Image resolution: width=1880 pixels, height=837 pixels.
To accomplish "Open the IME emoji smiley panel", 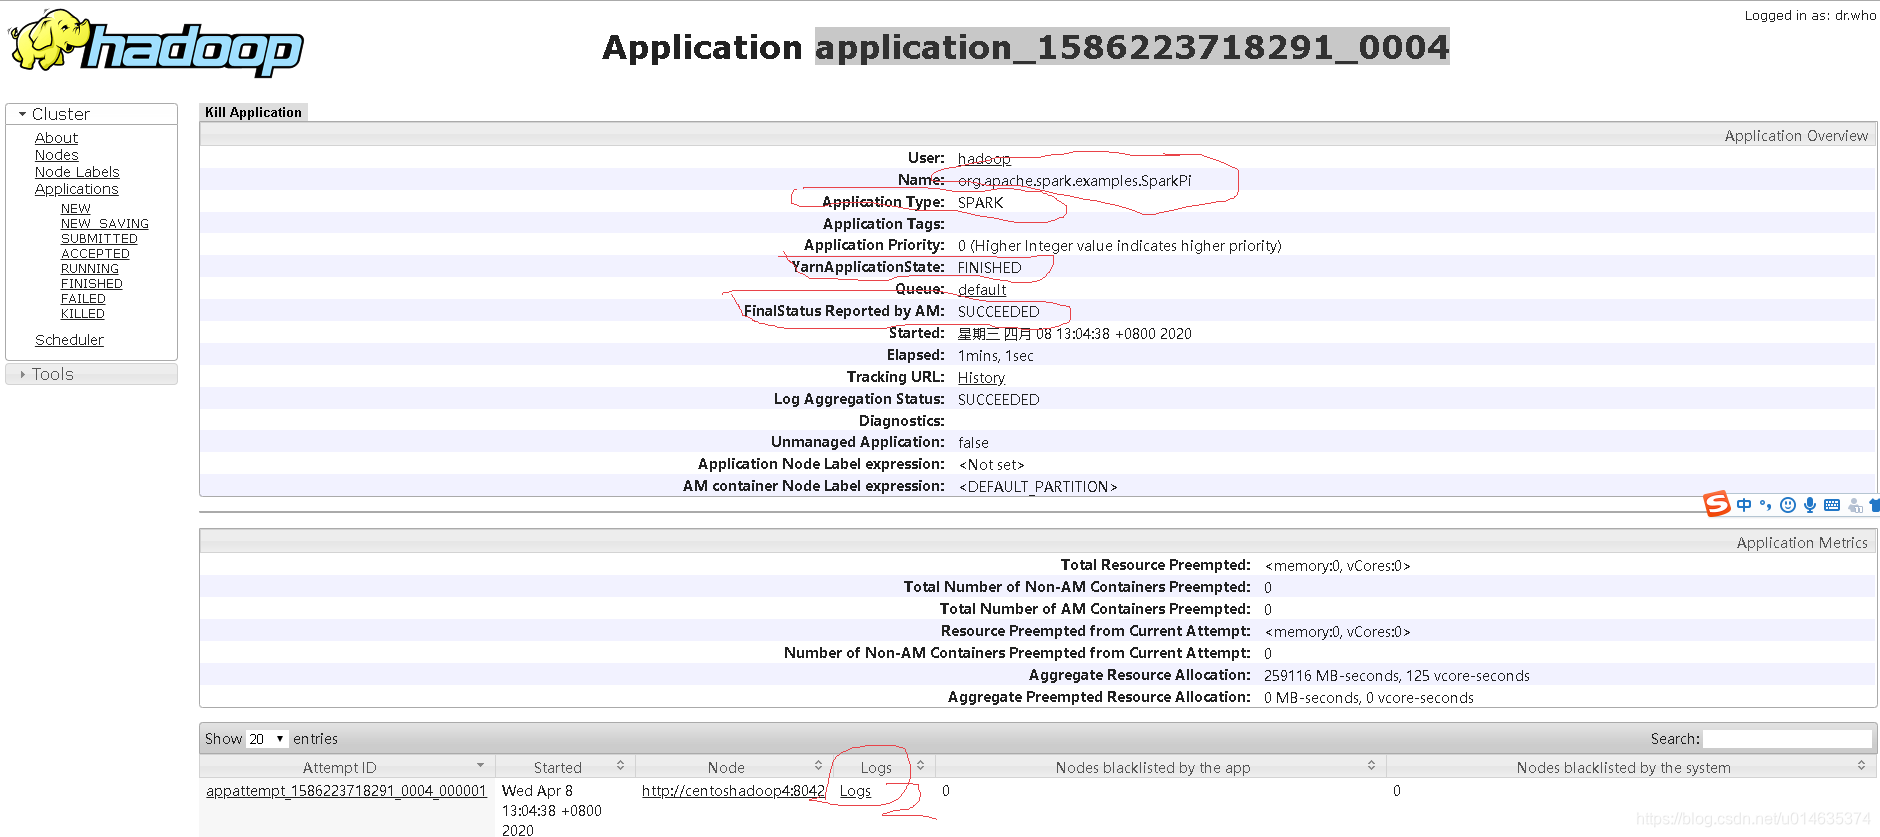I will point(1788,505).
